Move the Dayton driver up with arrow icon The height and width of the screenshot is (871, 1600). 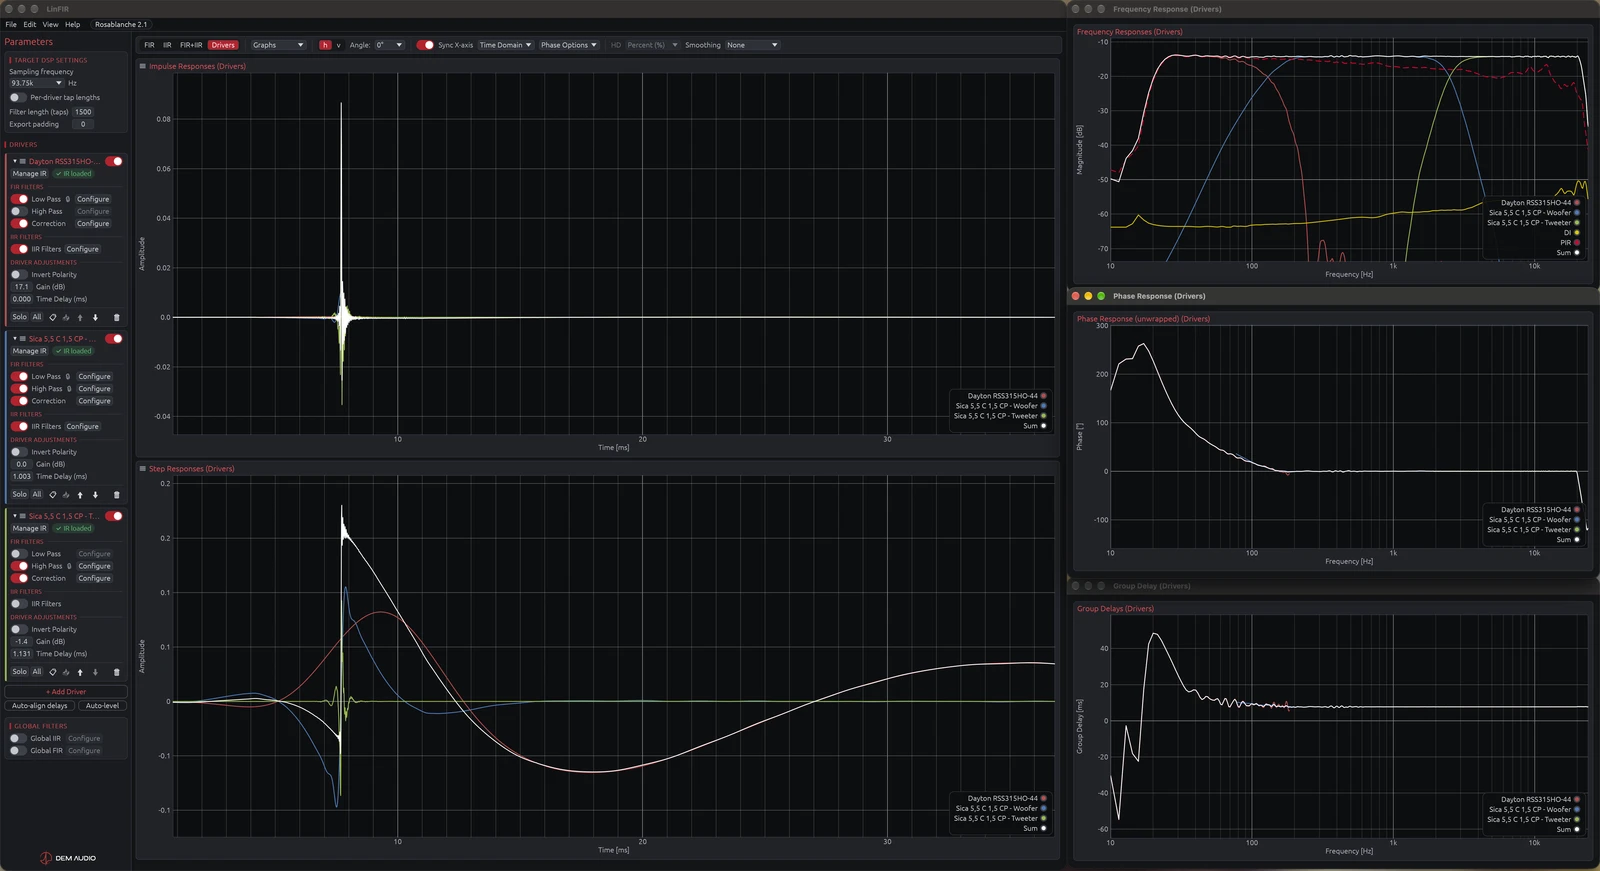coord(80,317)
